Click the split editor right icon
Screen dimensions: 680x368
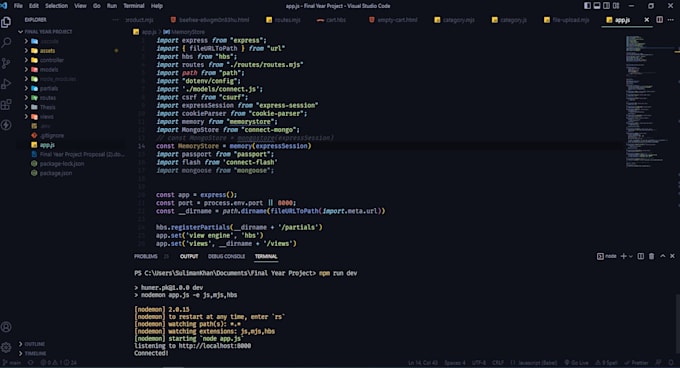[x=659, y=20]
